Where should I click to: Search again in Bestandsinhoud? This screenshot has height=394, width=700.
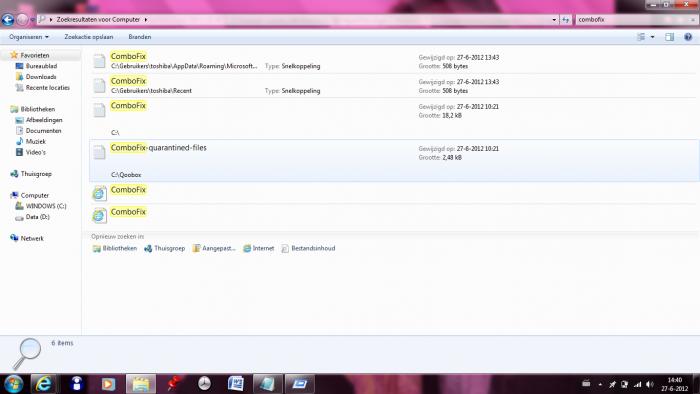[x=308, y=249]
